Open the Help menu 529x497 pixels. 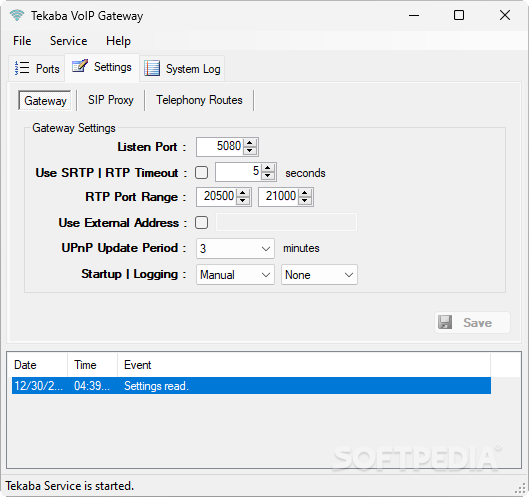[x=118, y=41]
